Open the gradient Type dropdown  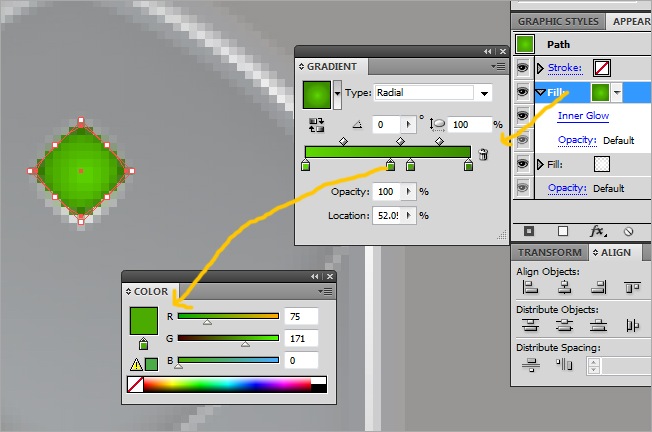click(x=484, y=93)
